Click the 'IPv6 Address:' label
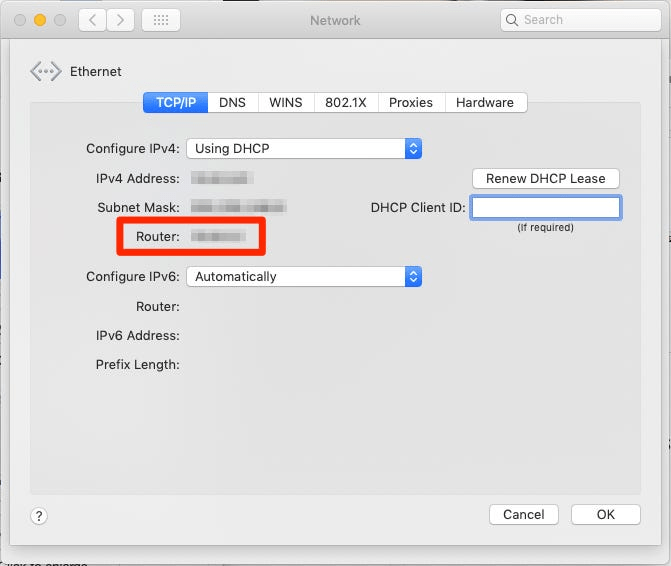Image resolution: width=671 pixels, height=566 pixels. (138, 335)
